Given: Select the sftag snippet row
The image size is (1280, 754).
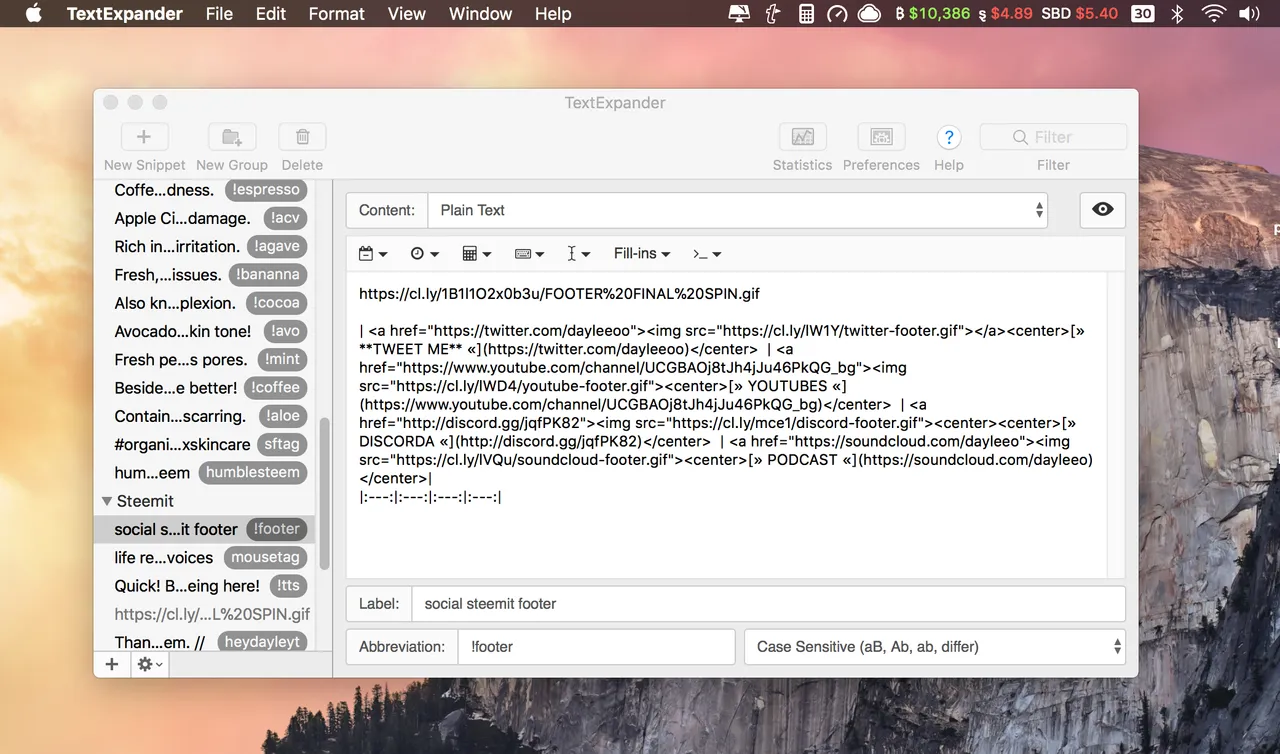Looking at the screenshot, I should (205, 444).
